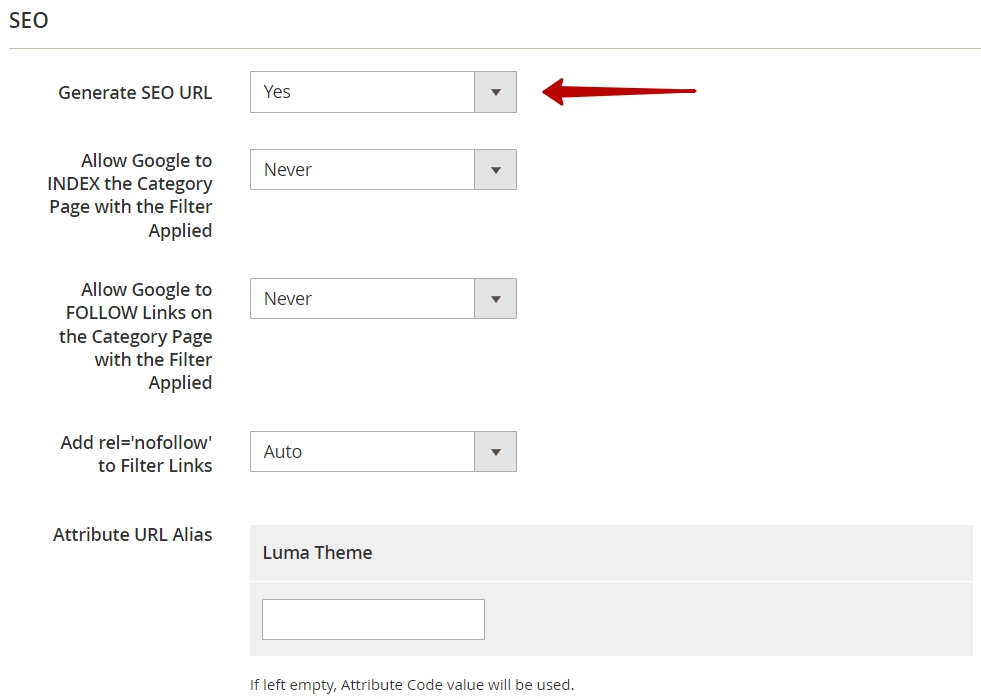The width and height of the screenshot is (981, 699).
Task: Click the grey panel area beside the alias input
Action: (729, 620)
